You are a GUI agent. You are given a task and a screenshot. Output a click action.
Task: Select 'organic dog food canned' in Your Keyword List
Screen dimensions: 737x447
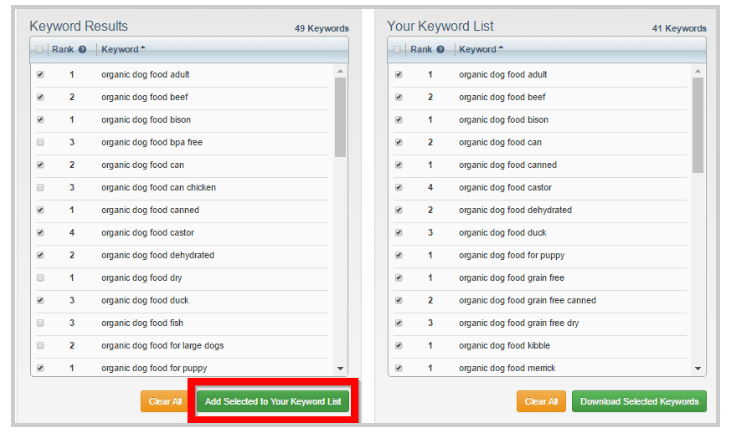tap(508, 165)
